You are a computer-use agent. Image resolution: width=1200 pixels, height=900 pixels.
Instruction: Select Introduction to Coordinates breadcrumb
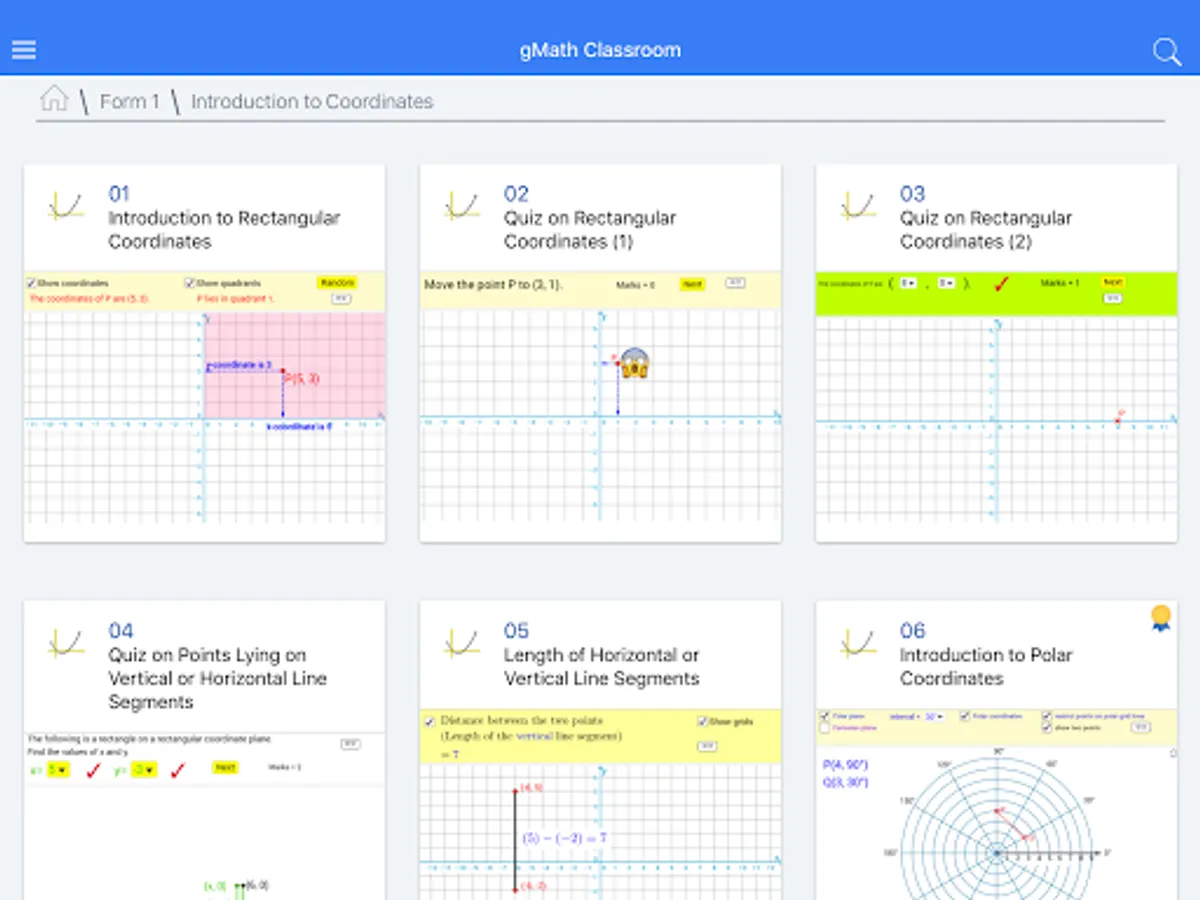(312, 101)
